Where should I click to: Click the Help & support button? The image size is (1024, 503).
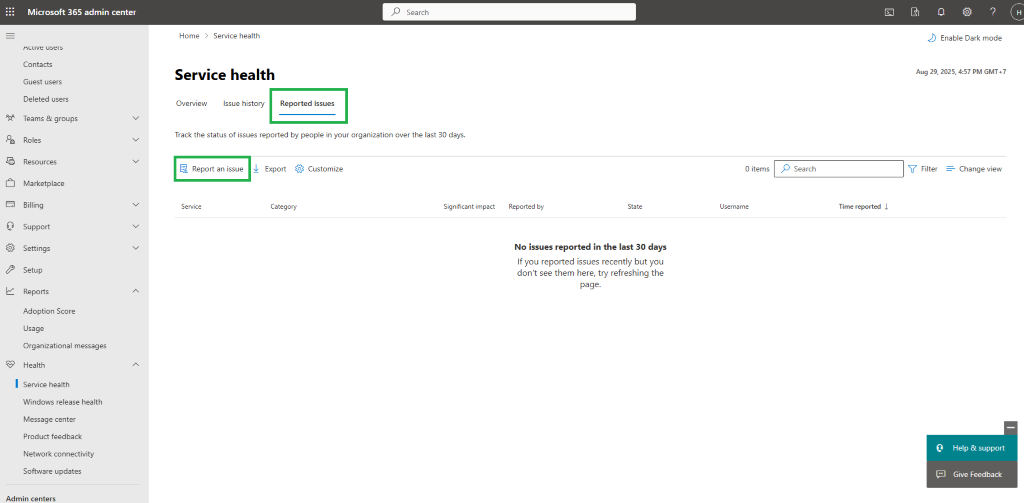click(x=972, y=448)
